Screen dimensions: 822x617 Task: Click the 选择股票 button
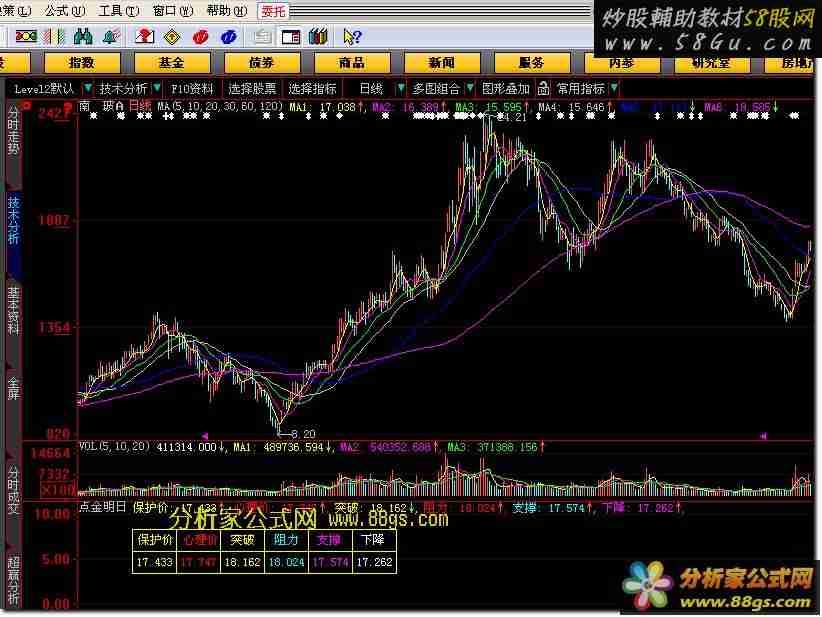point(252,88)
